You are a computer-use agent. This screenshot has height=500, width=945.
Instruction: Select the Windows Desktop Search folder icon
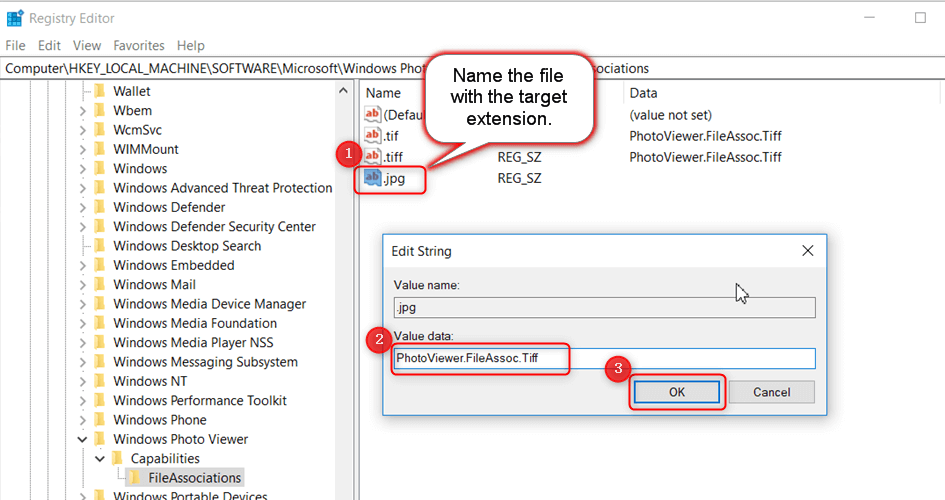coord(100,246)
